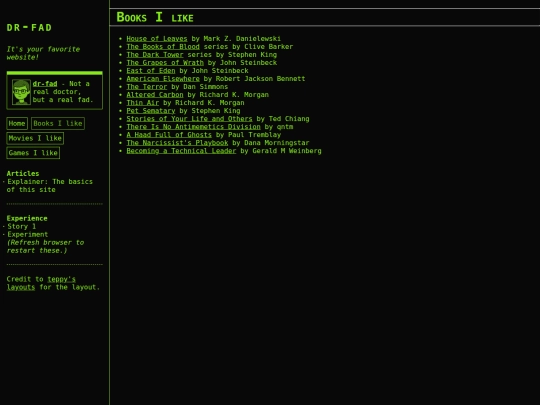Screen dimensions: 540x405
Task: Open There Is No Antimemetics Division link
Action: coord(194,127)
